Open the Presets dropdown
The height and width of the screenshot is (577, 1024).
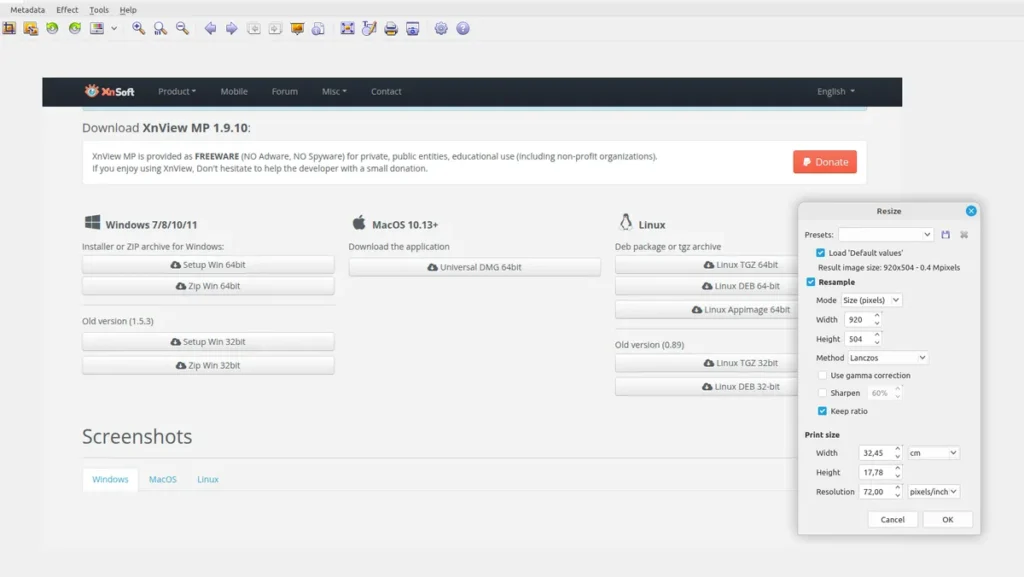886,234
